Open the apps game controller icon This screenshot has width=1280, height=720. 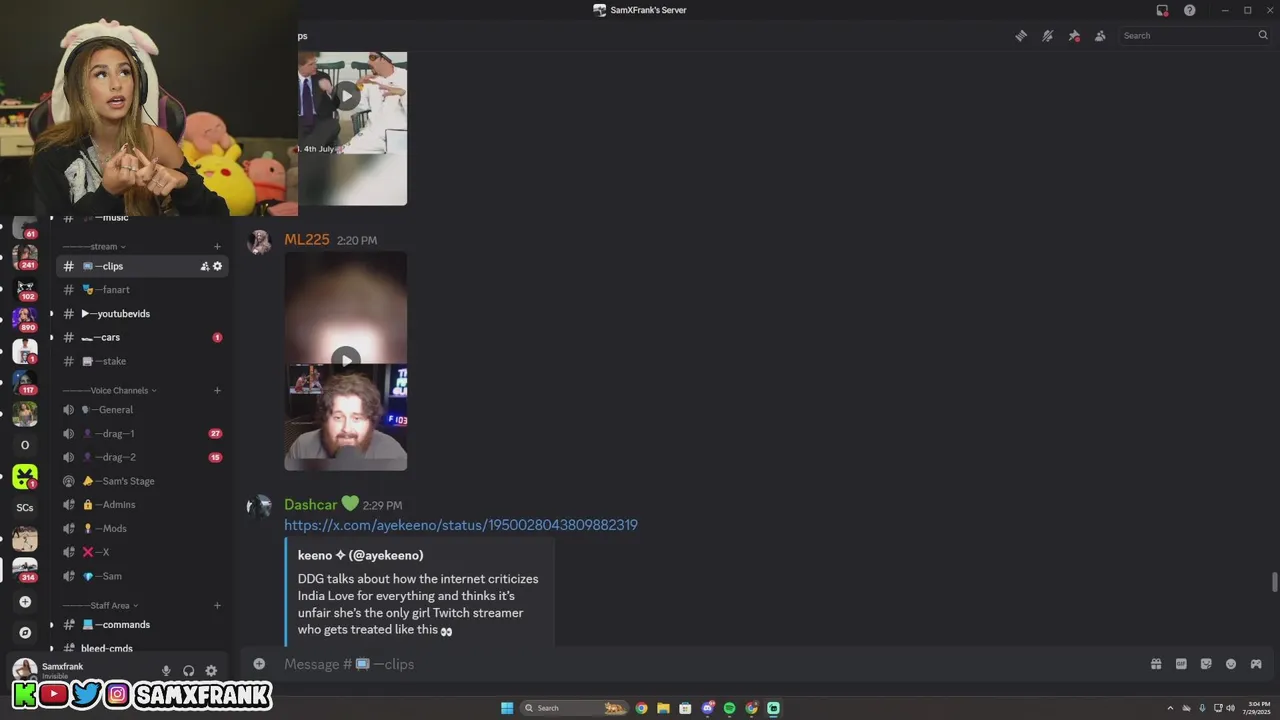pos(1256,664)
